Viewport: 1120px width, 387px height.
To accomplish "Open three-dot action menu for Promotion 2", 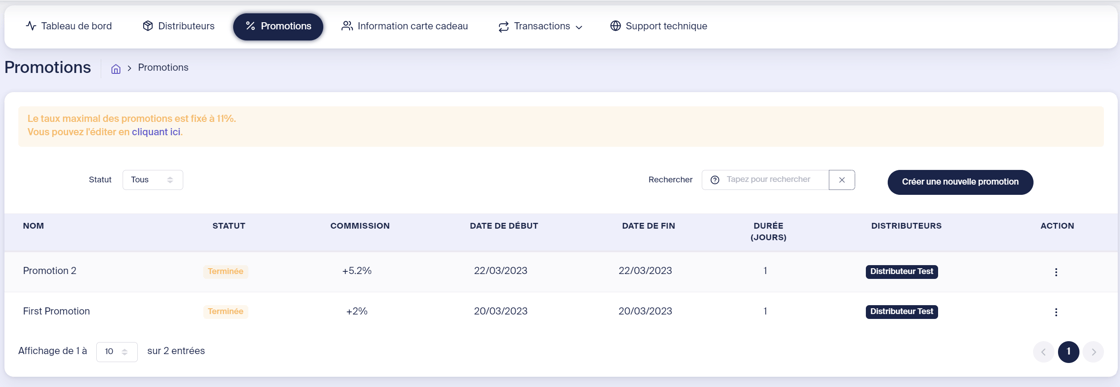I will pyautogui.click(x=1056, y=272).
